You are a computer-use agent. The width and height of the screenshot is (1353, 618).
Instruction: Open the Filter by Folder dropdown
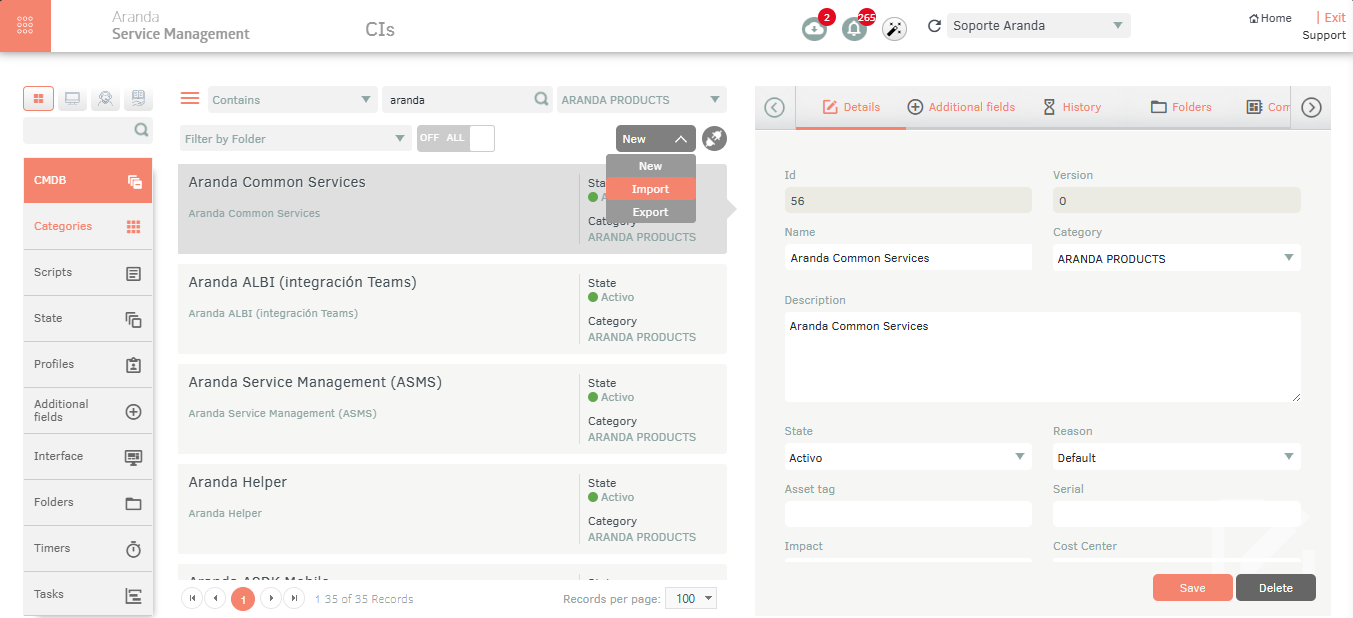[296, 139]
